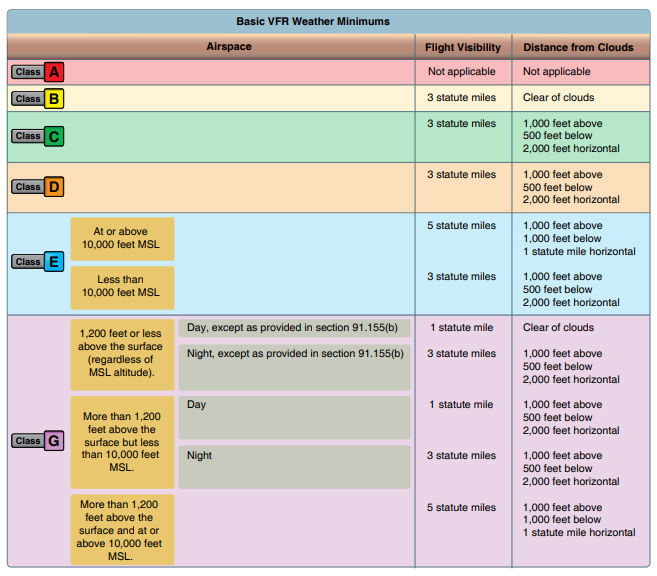Image resolution: width=657 pixels, height=576 pixels.
Task: Click the yellow Class B badge
Action: point(38,99)
